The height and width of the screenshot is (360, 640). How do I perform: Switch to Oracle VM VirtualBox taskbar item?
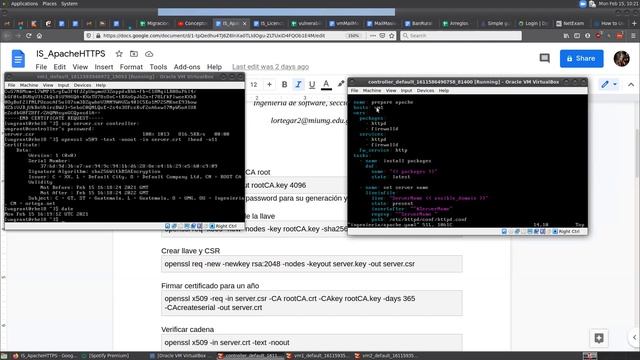[x=180, y=356]
